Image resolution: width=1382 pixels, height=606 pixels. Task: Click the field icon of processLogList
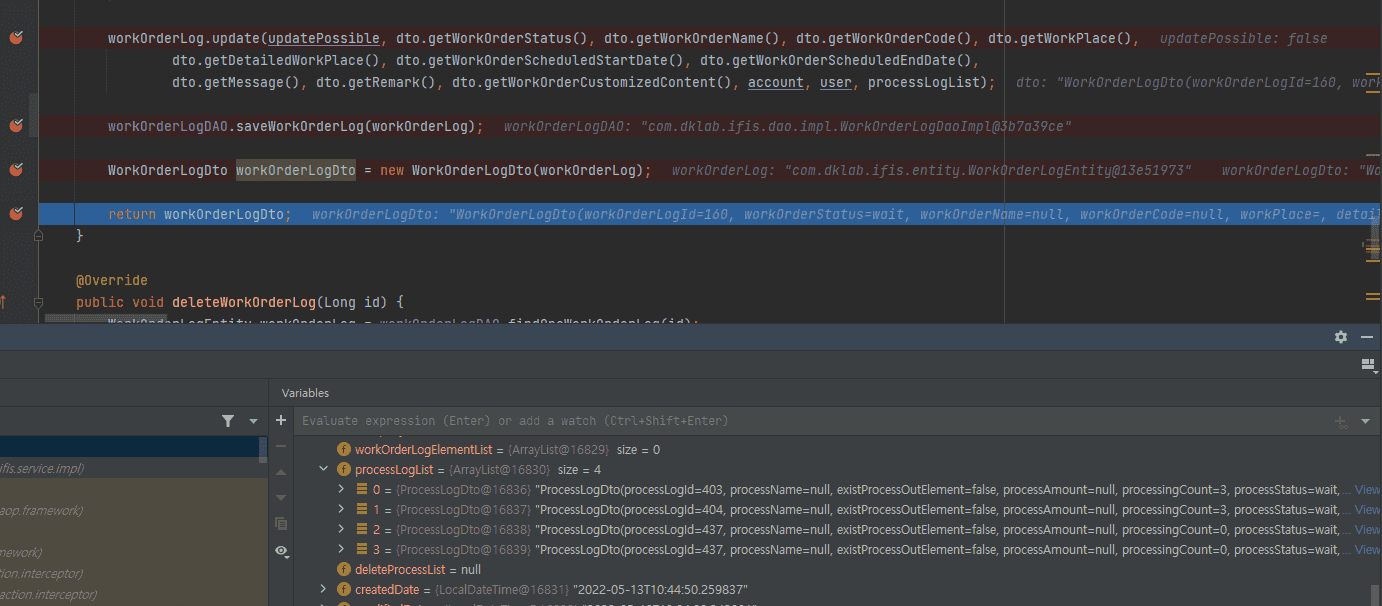coord(344,469)
